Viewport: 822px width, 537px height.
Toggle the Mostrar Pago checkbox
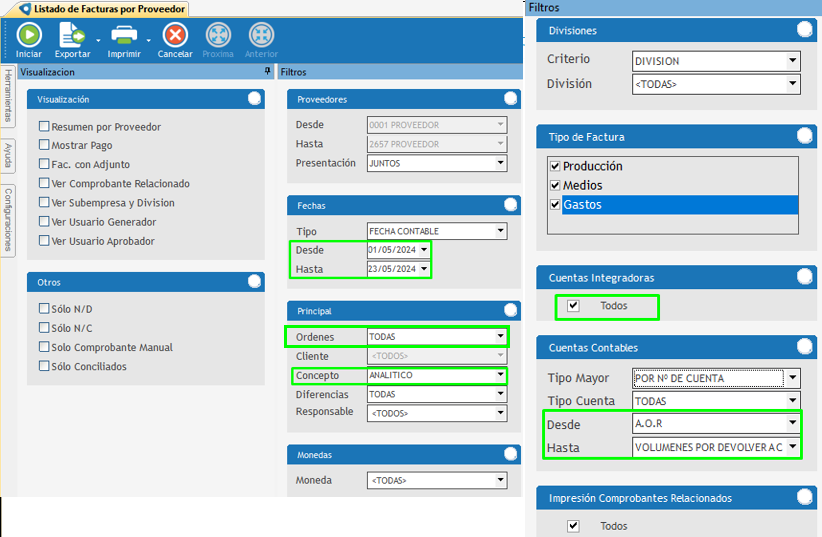[x=44, y=146]
